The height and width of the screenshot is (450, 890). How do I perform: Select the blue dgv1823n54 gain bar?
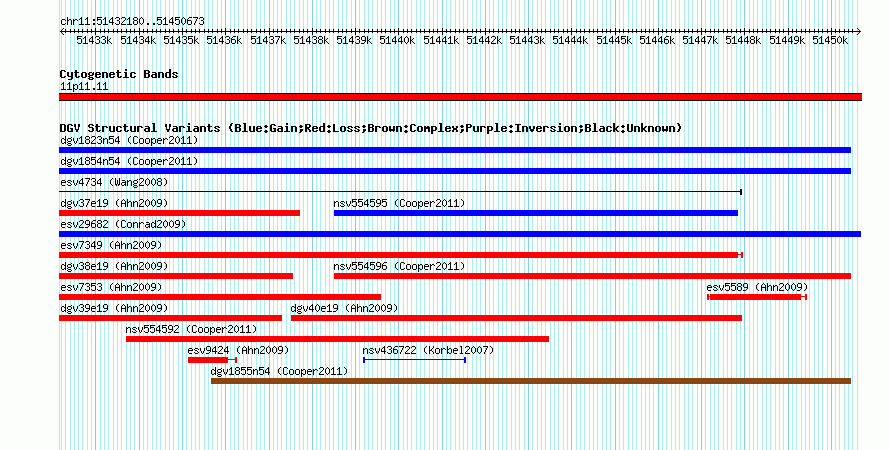455,150
